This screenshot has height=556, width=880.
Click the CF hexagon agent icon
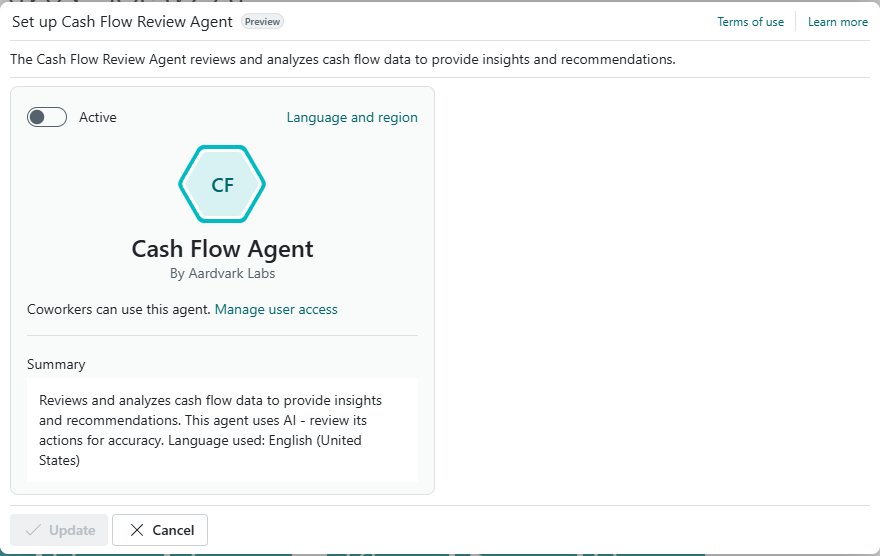click(222, 184)
